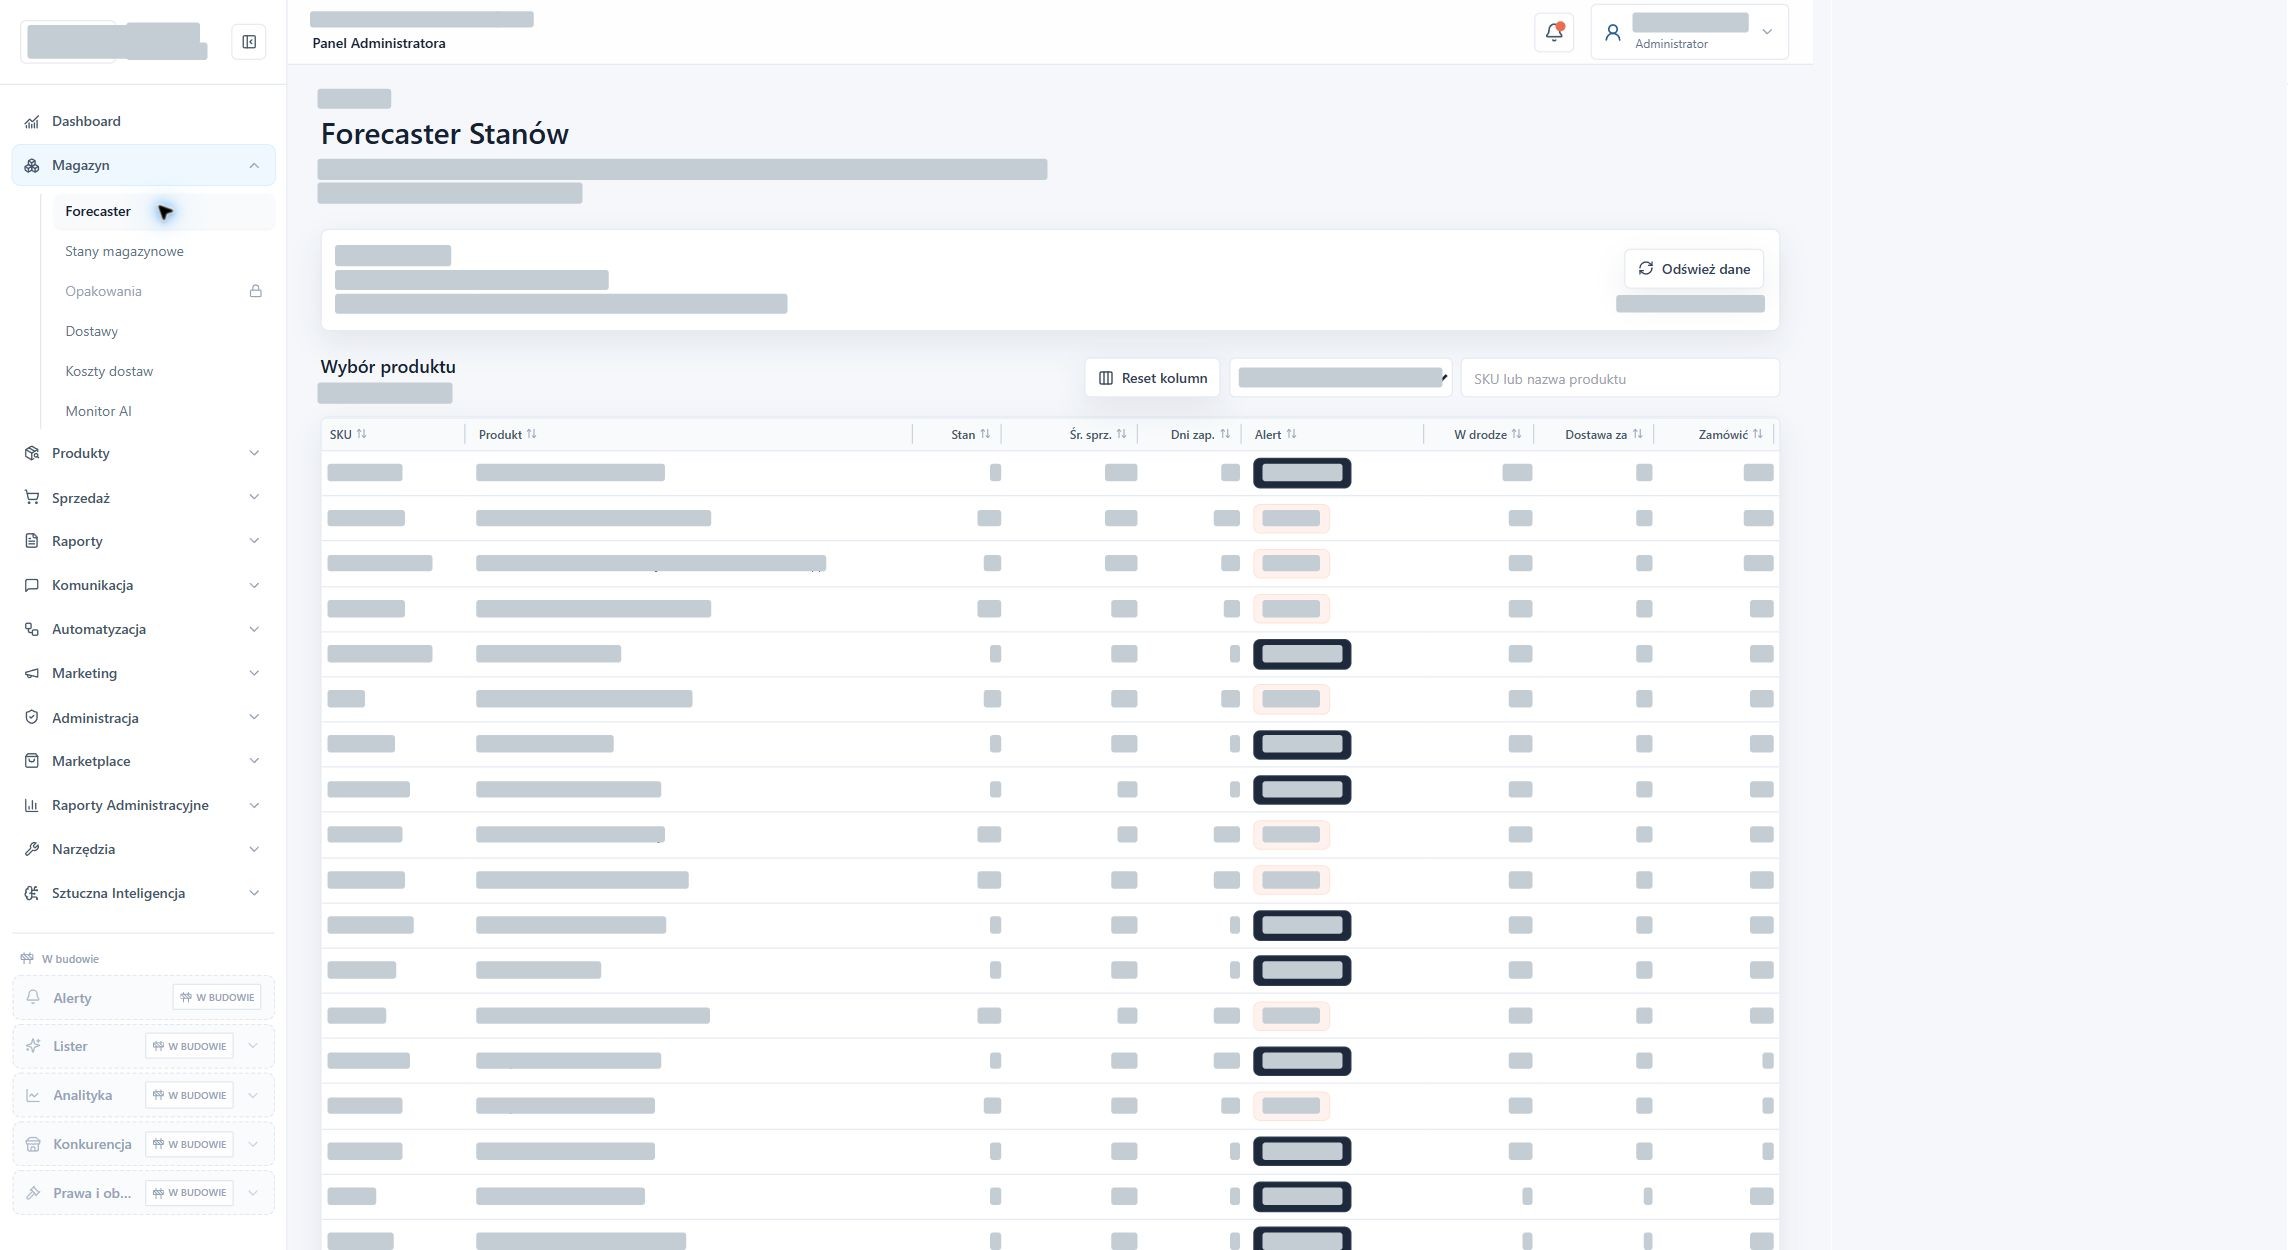Click the SKU or product name search field
This screenshot has height=1250, width=2288.
[1620, 378]
